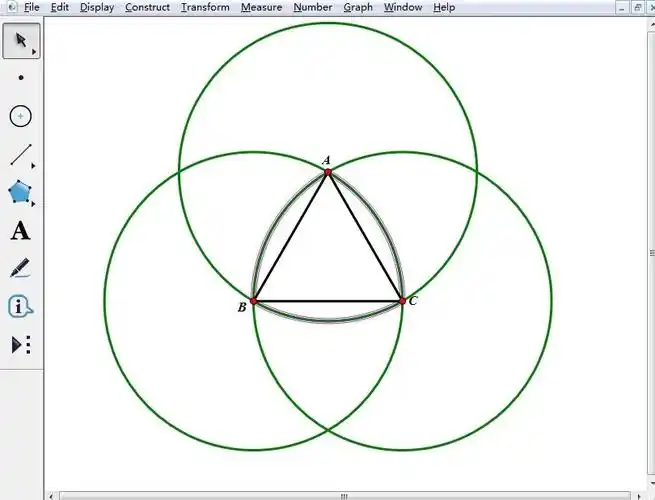This screenshot has height=500, width=655.
Task: Activate the Compass circle tool
Action: pos(21,117)
